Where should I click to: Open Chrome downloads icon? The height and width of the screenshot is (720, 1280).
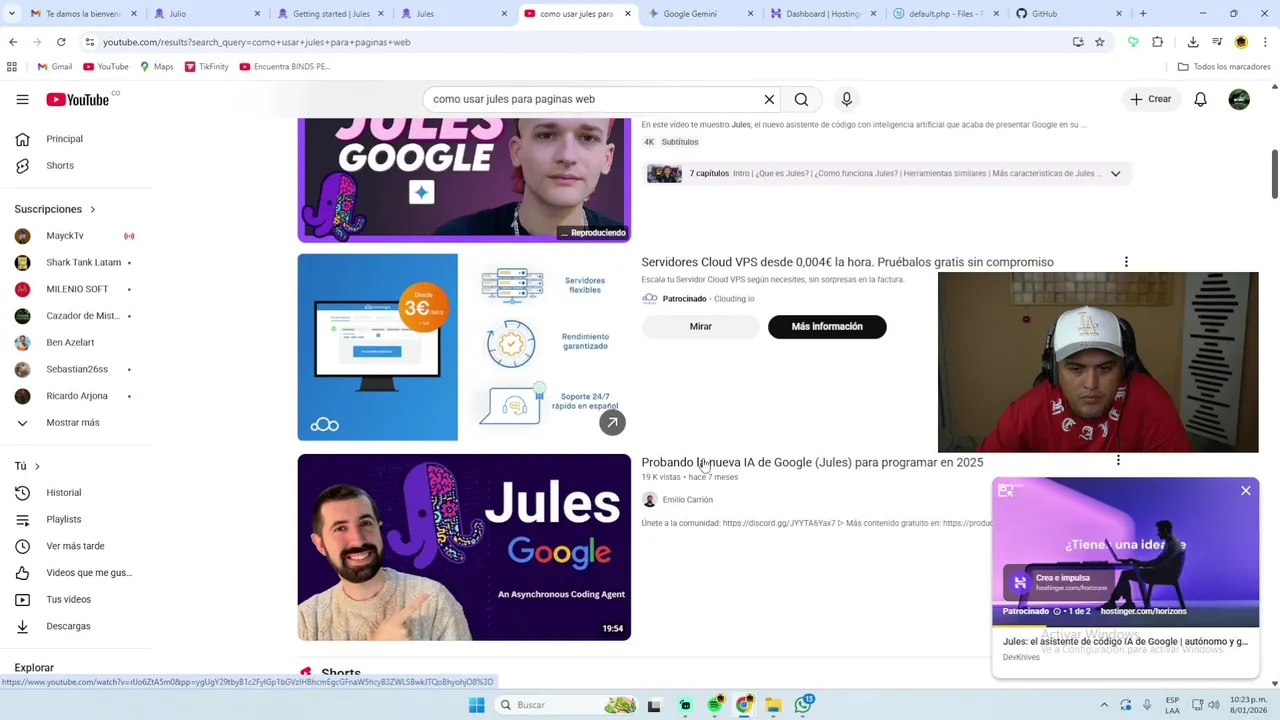click(1193, 42)
